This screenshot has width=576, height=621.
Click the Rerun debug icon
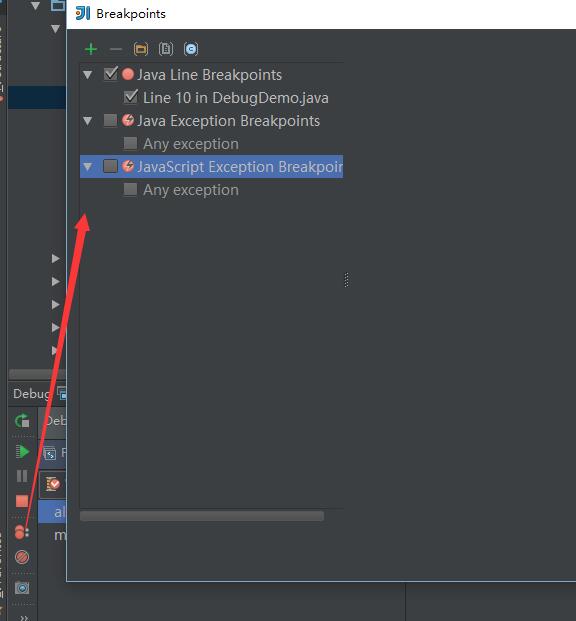22,421
